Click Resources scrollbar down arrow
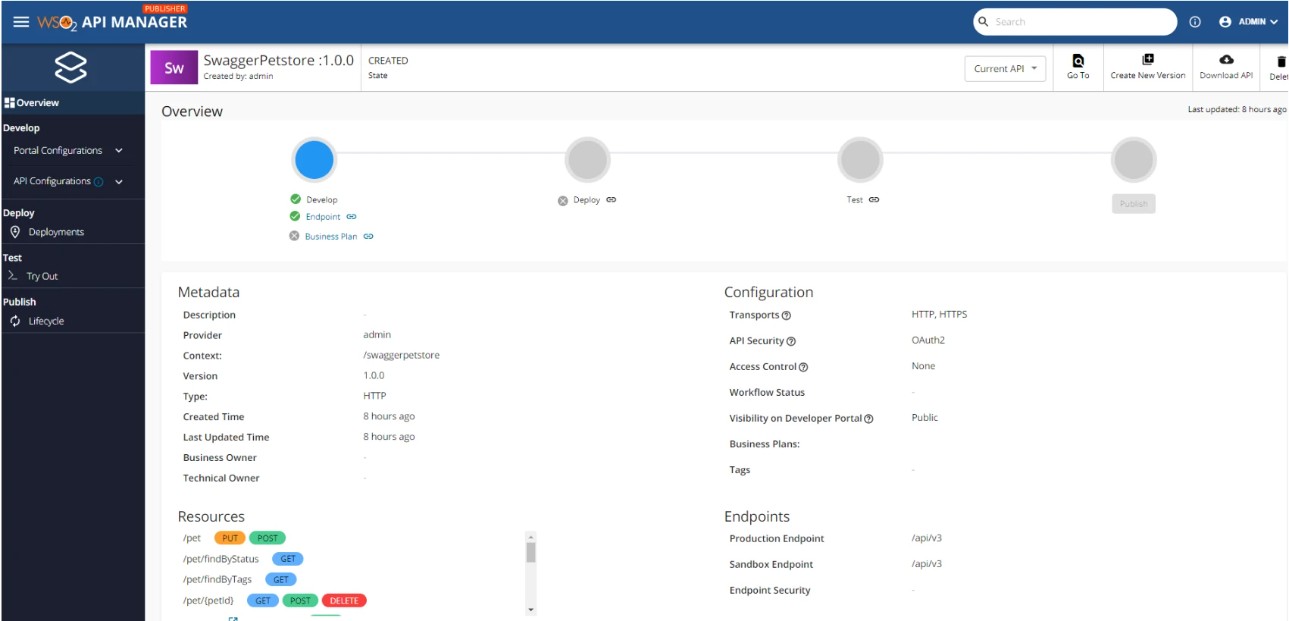This screenshot has height=621, width=1289. 531,609
